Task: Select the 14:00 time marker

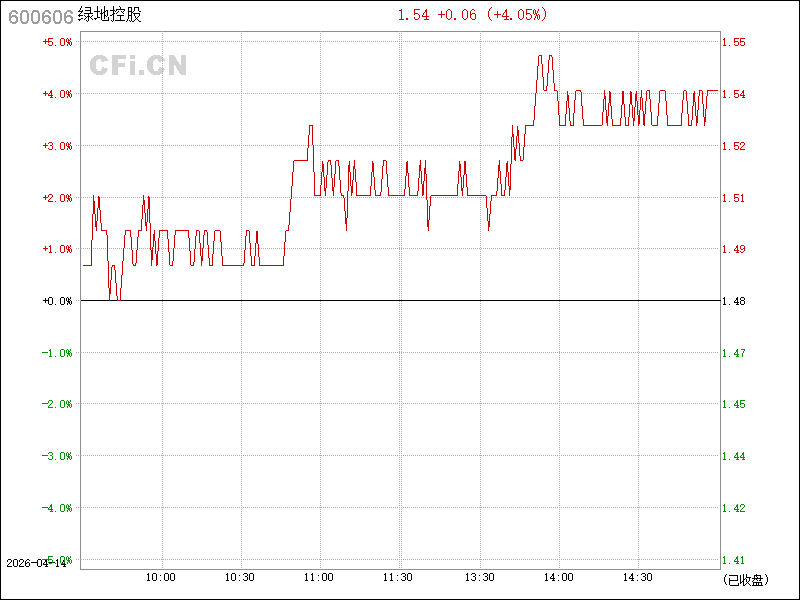Action: coord(558,577)
